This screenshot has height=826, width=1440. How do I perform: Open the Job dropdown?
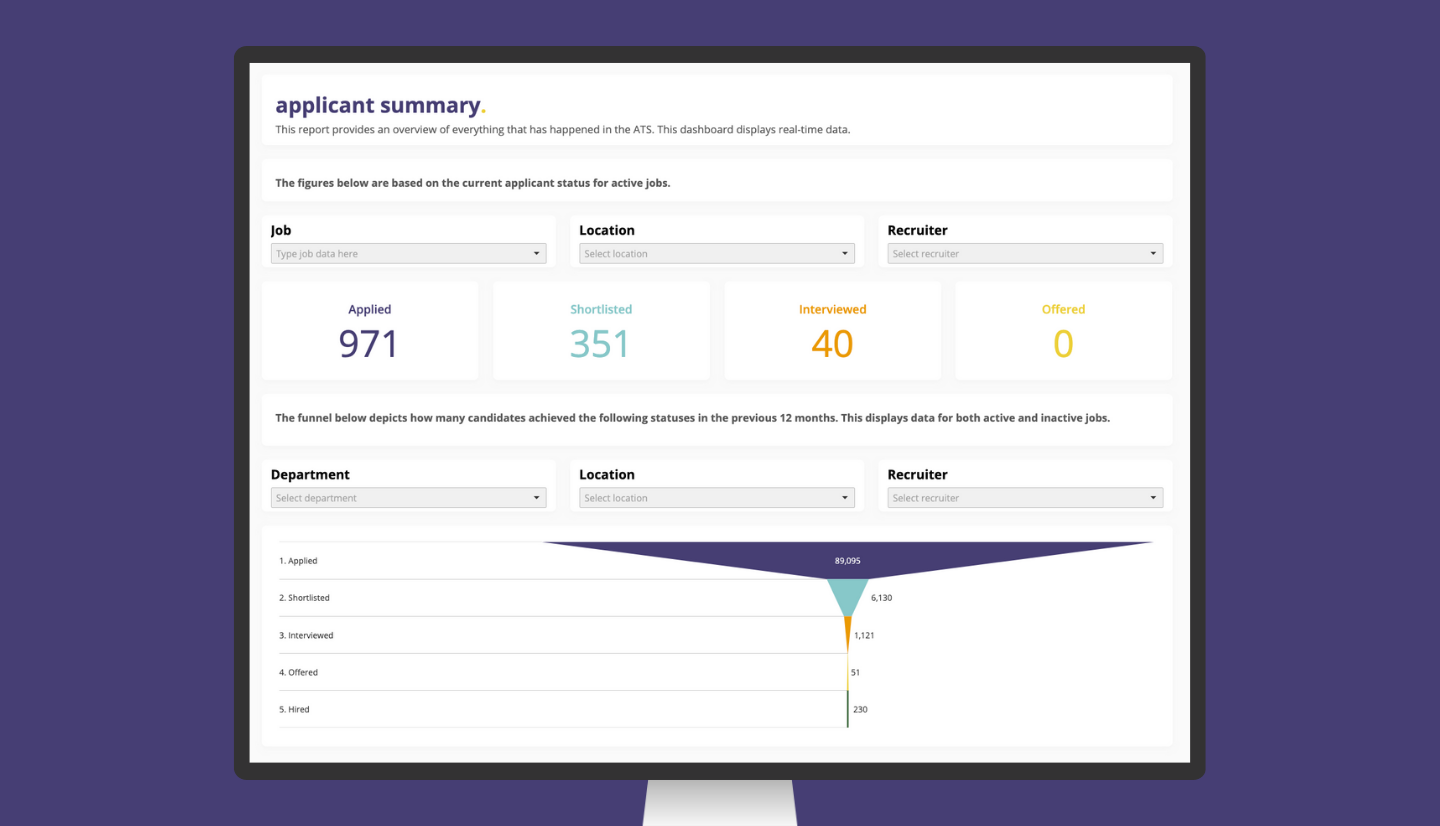click(x=408, y=254)
